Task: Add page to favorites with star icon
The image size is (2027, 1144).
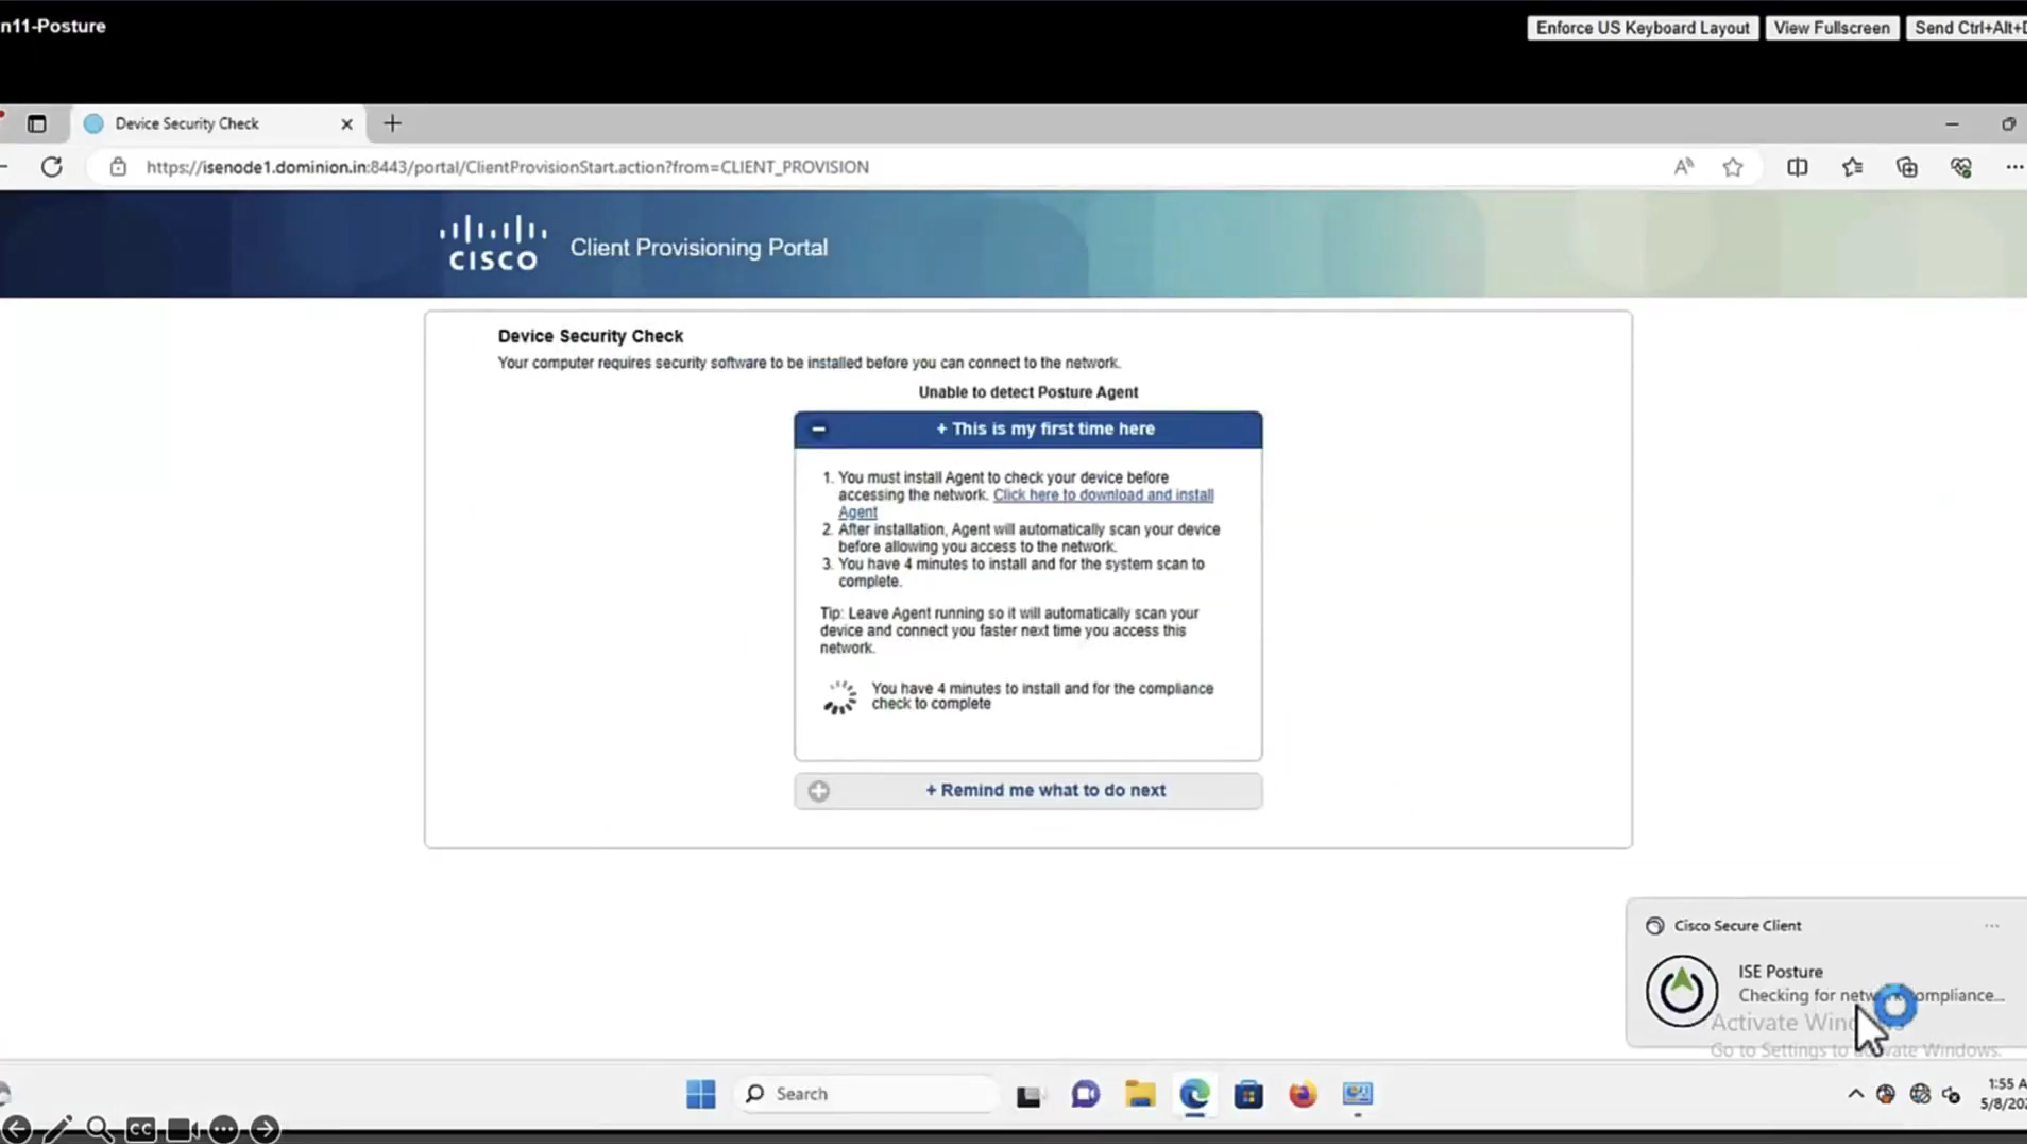Action: [1732, 167]
